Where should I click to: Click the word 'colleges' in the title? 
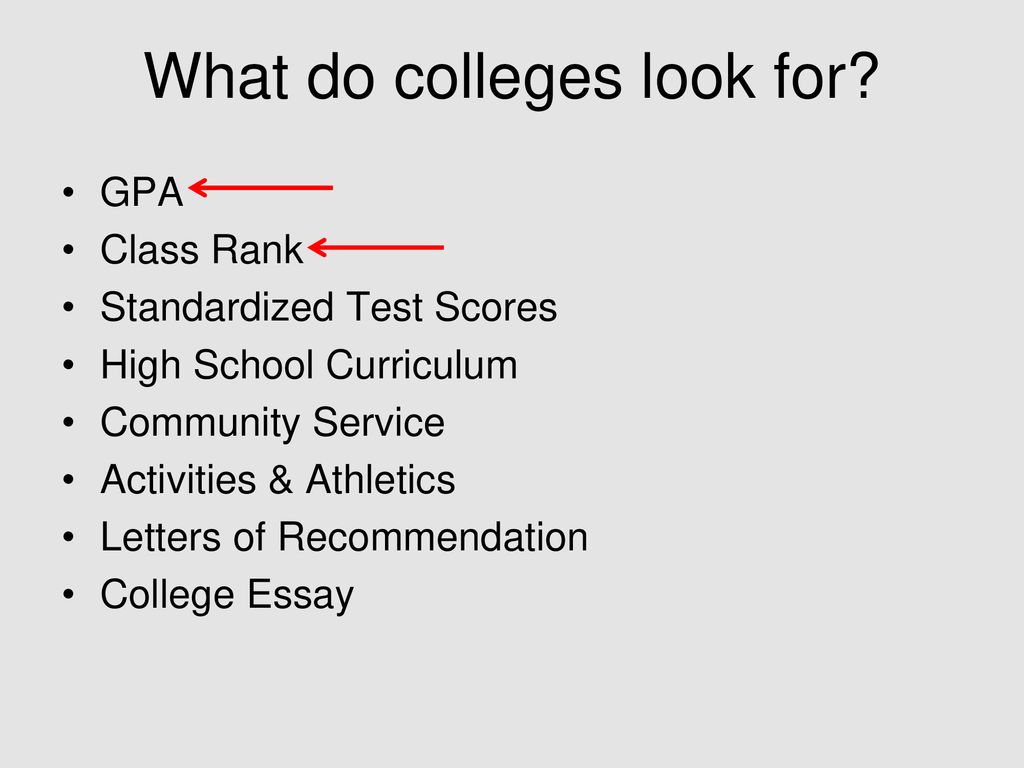pos(507,79)
